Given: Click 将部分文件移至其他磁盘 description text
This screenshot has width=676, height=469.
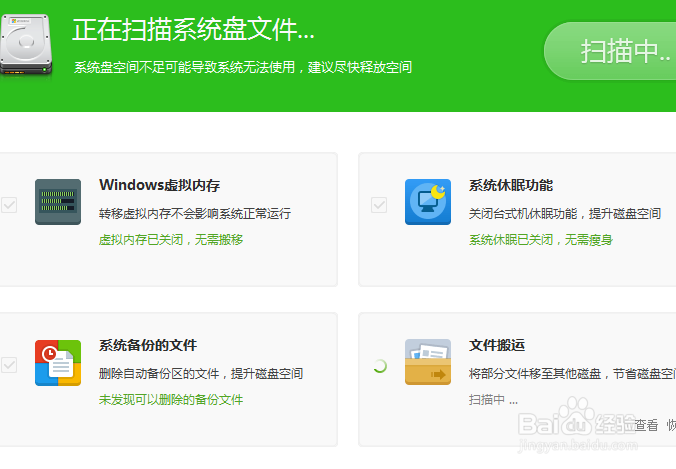Looking at the screenshot, I should [573, 374].
